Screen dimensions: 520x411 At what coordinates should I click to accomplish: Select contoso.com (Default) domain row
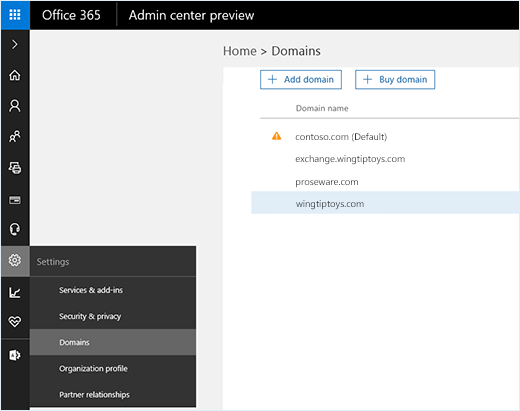point(385,137)
